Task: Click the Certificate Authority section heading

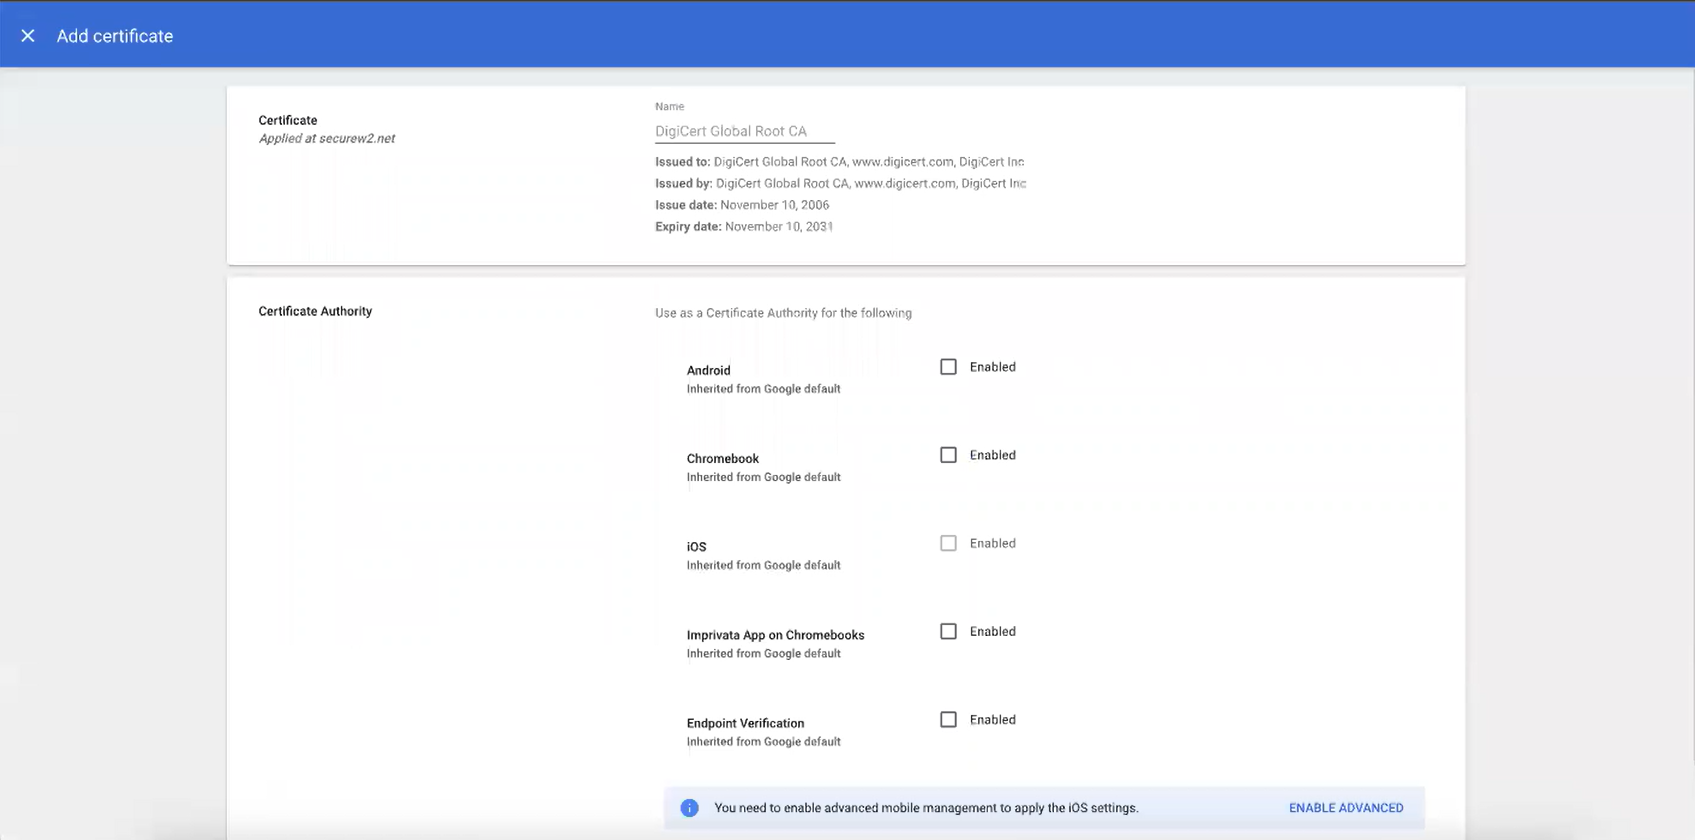Action: point(315,311)
